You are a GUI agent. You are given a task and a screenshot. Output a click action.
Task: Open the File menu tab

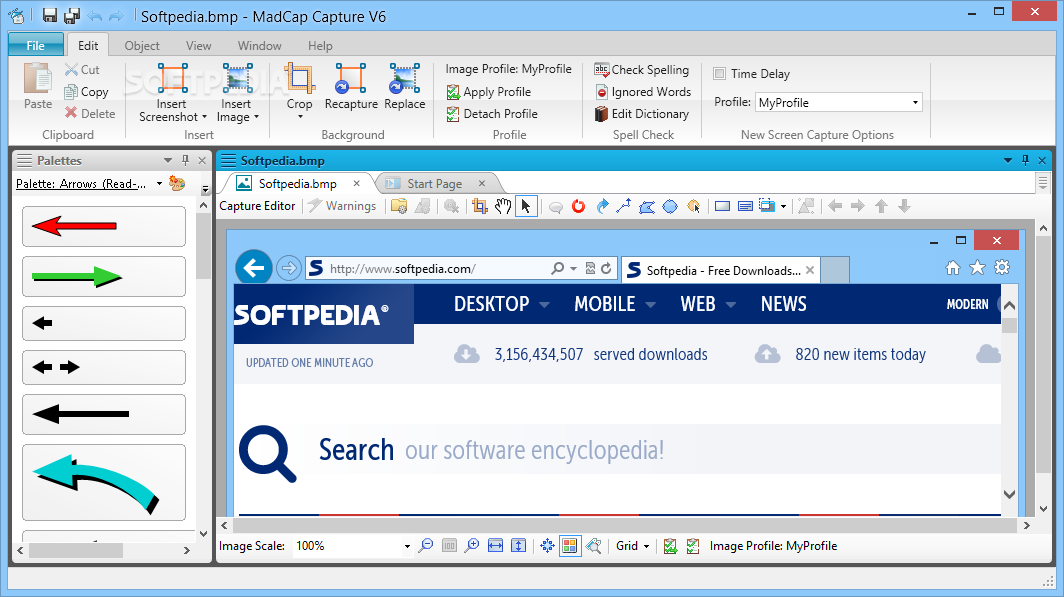(36, 45)
